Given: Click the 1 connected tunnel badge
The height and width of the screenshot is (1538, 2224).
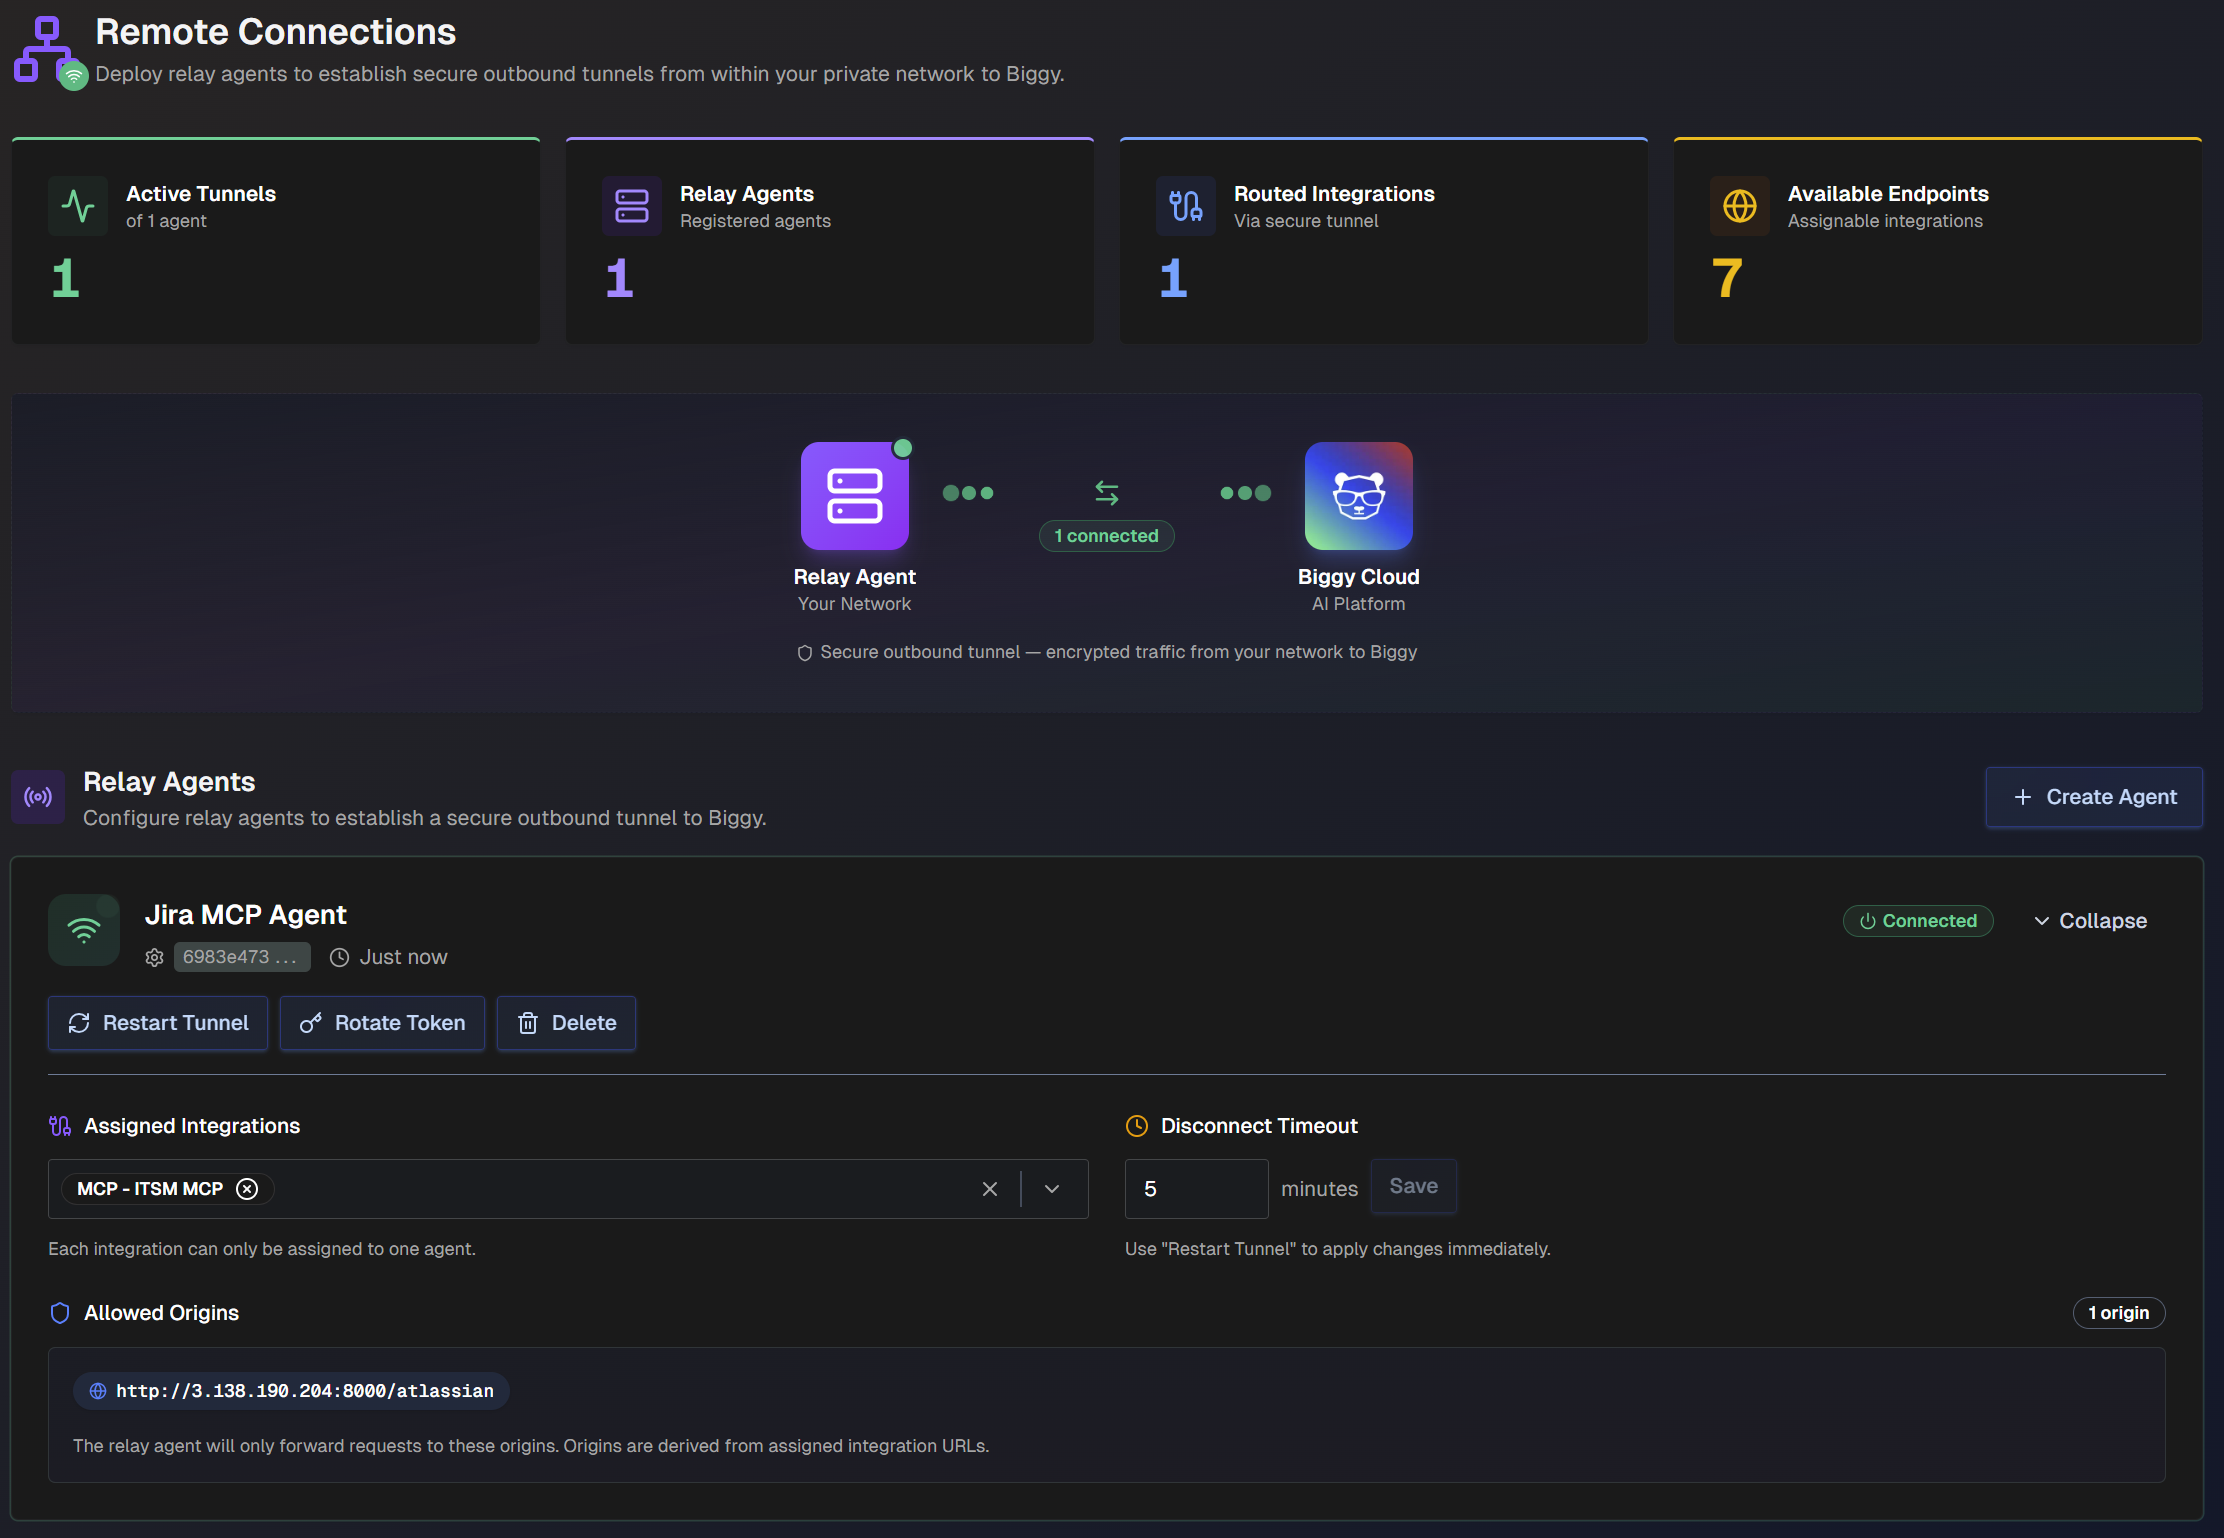Looking at the screenshot, I should tap(1106, 536).
